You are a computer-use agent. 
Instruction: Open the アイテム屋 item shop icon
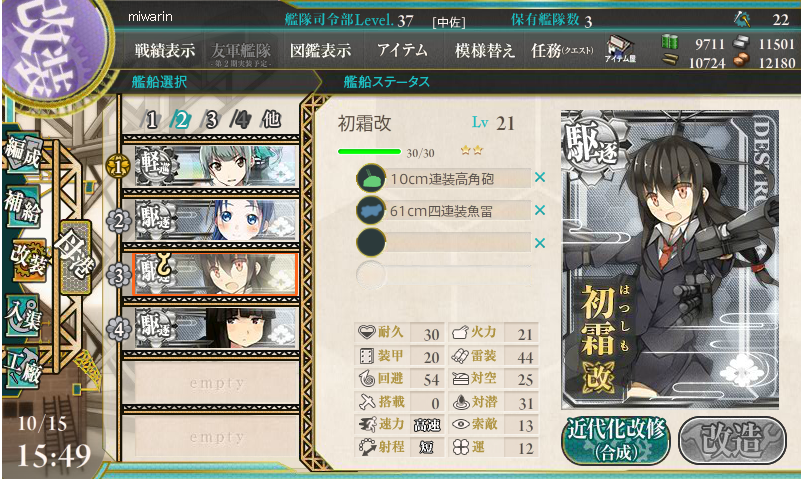(x=620, y=50)
